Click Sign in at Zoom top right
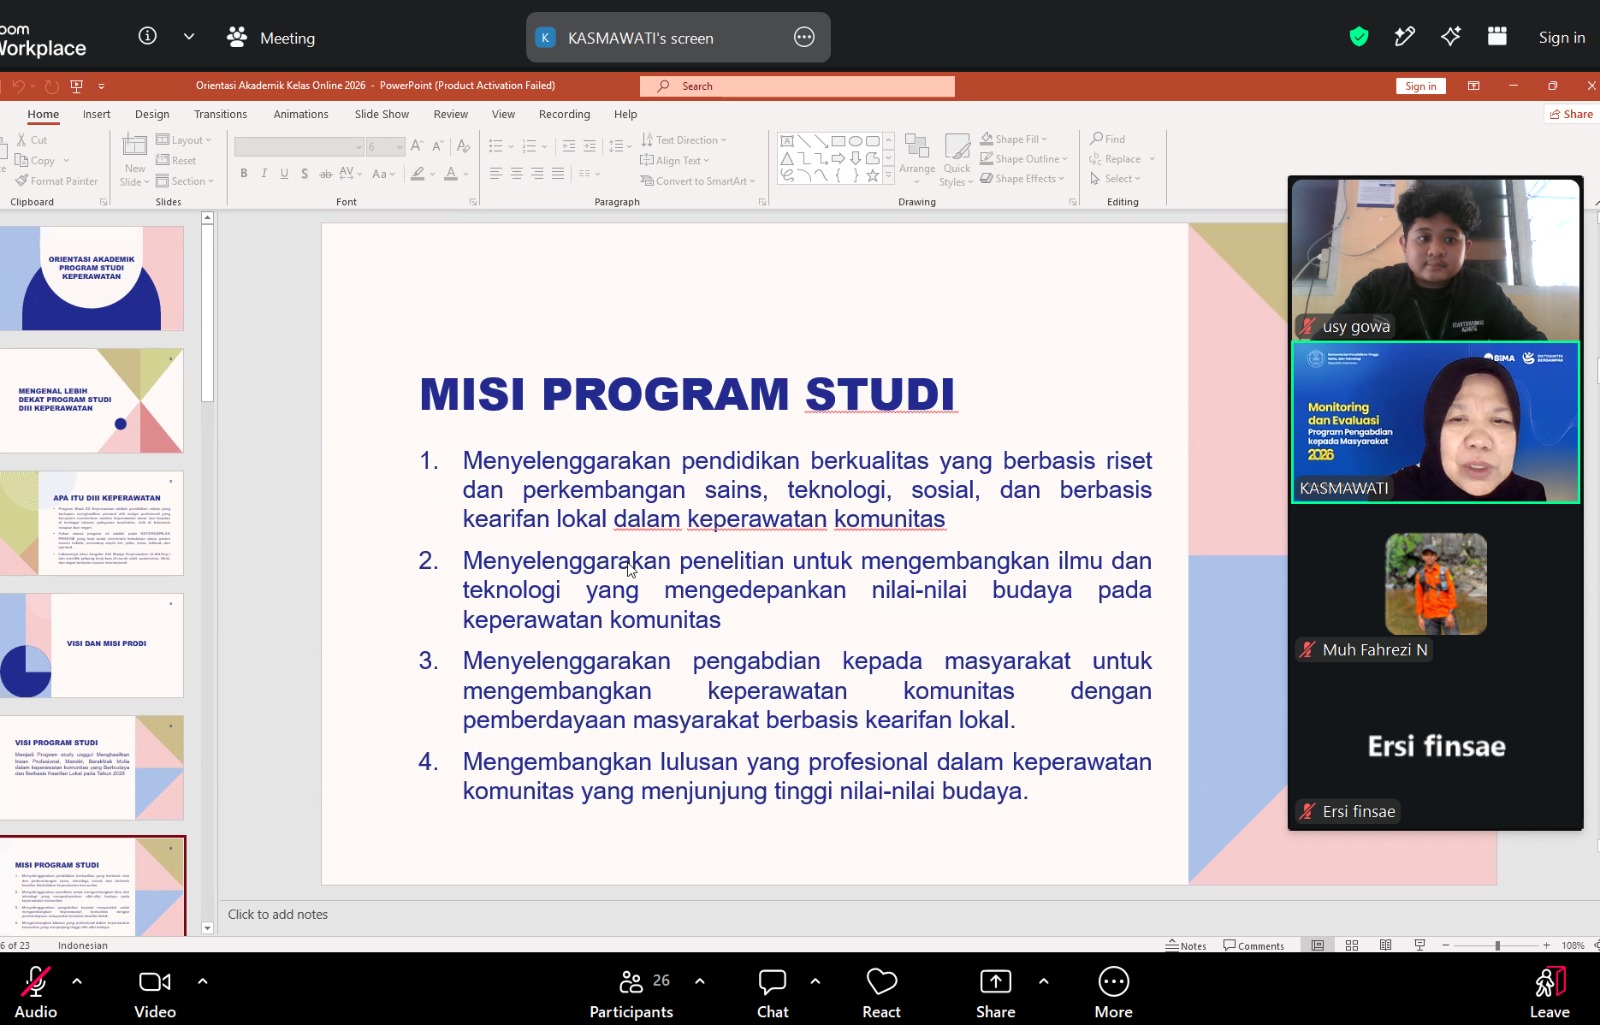The width and height of the screenshot is (1600, 1025). pos(1562,37)
